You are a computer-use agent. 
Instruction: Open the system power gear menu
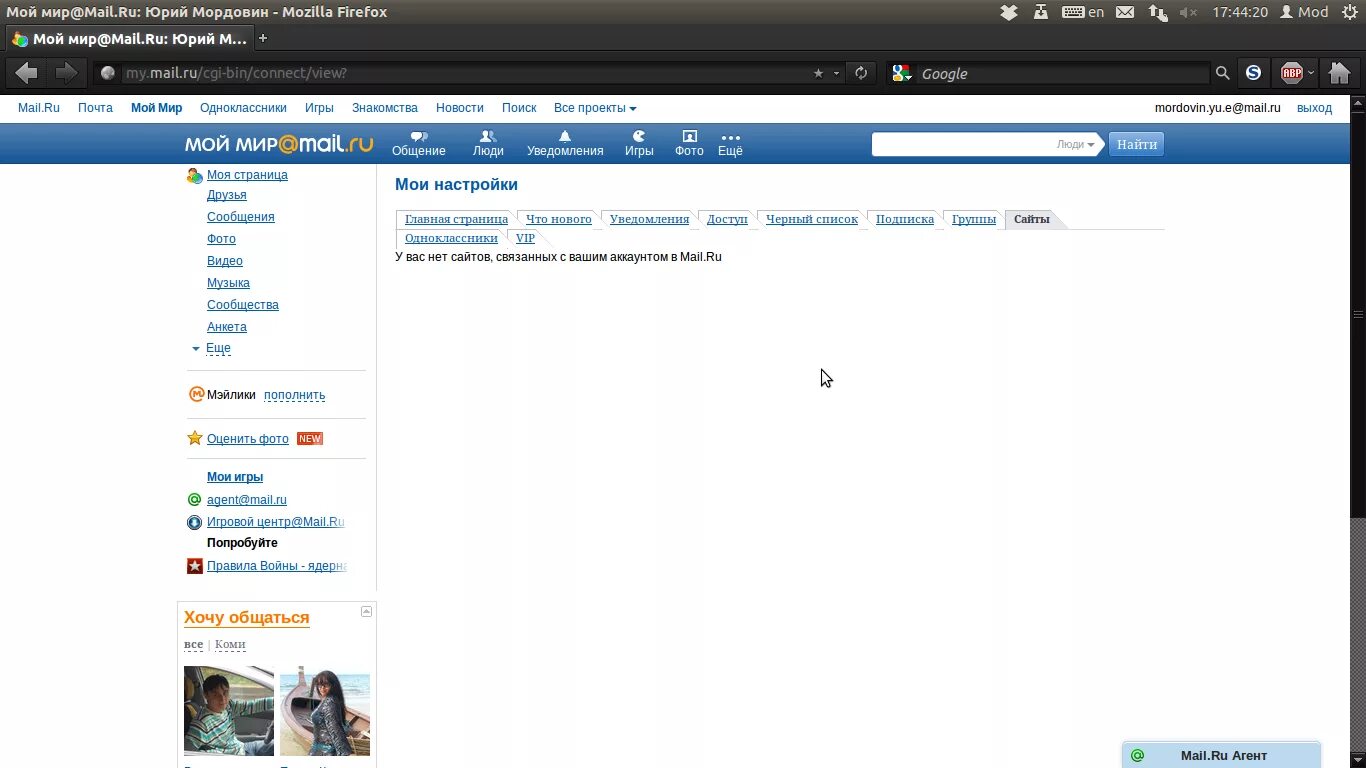click(1348, 12)
